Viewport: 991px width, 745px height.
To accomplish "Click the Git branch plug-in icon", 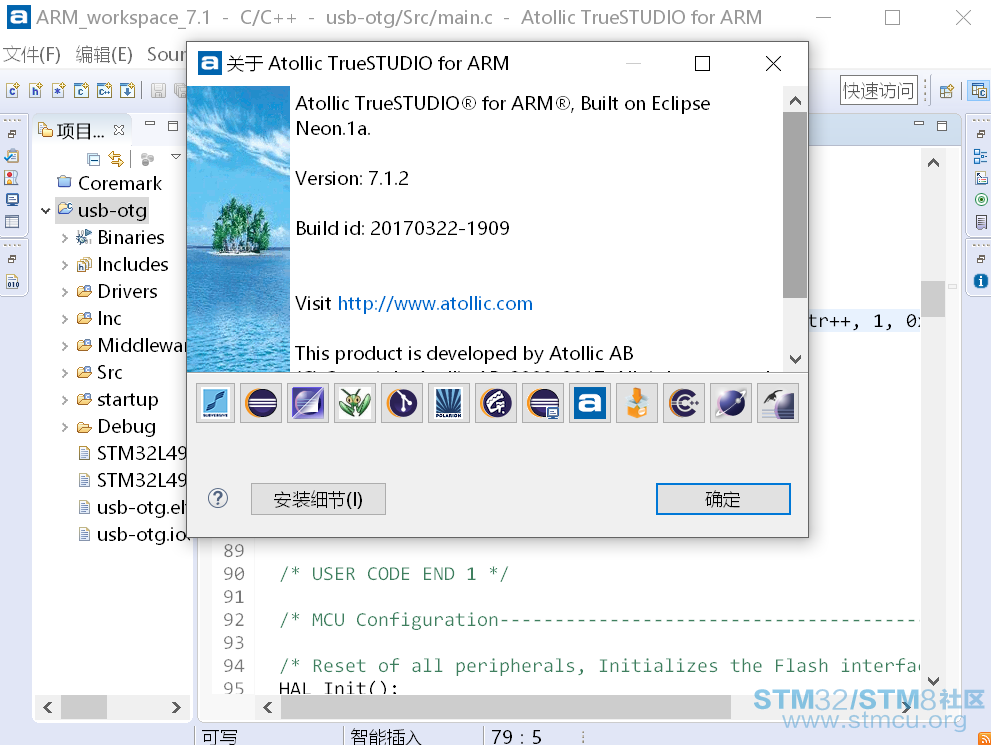I will tap(402, 403).
